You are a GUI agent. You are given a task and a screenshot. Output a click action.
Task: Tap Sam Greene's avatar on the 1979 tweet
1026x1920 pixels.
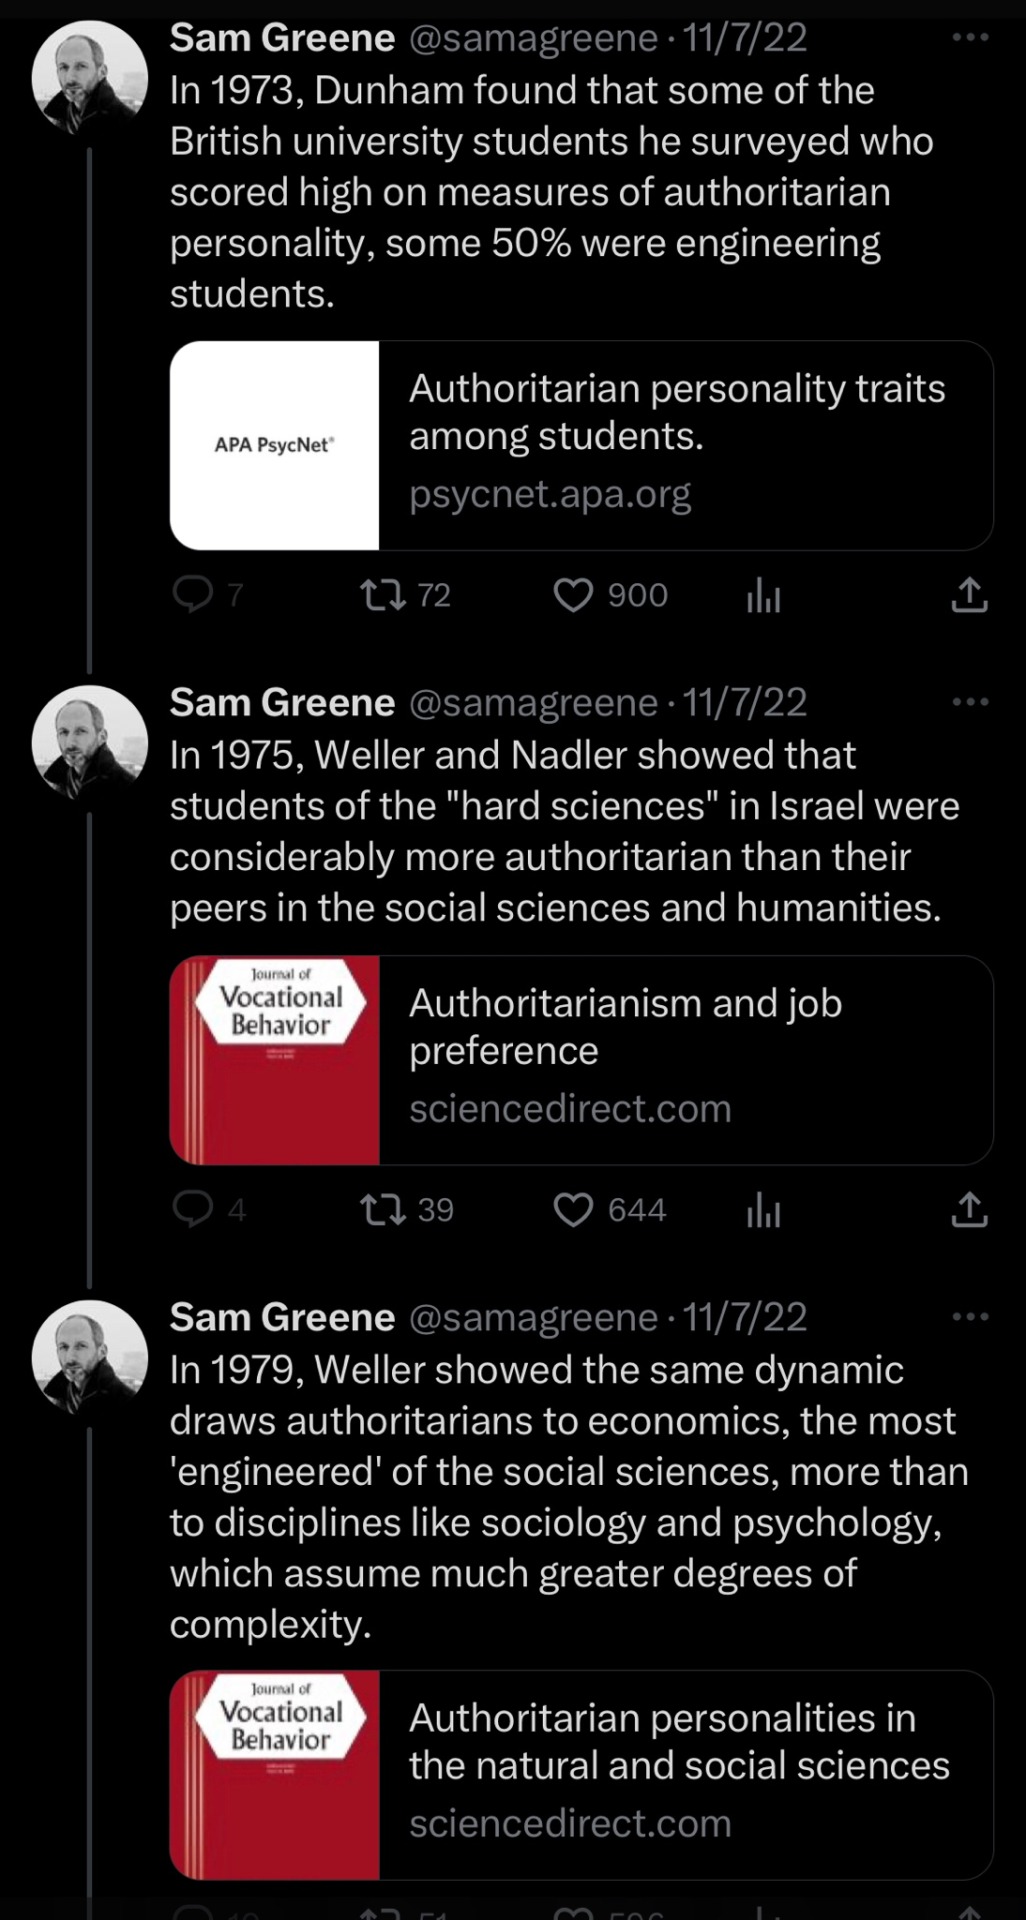tap(90, 1357)
